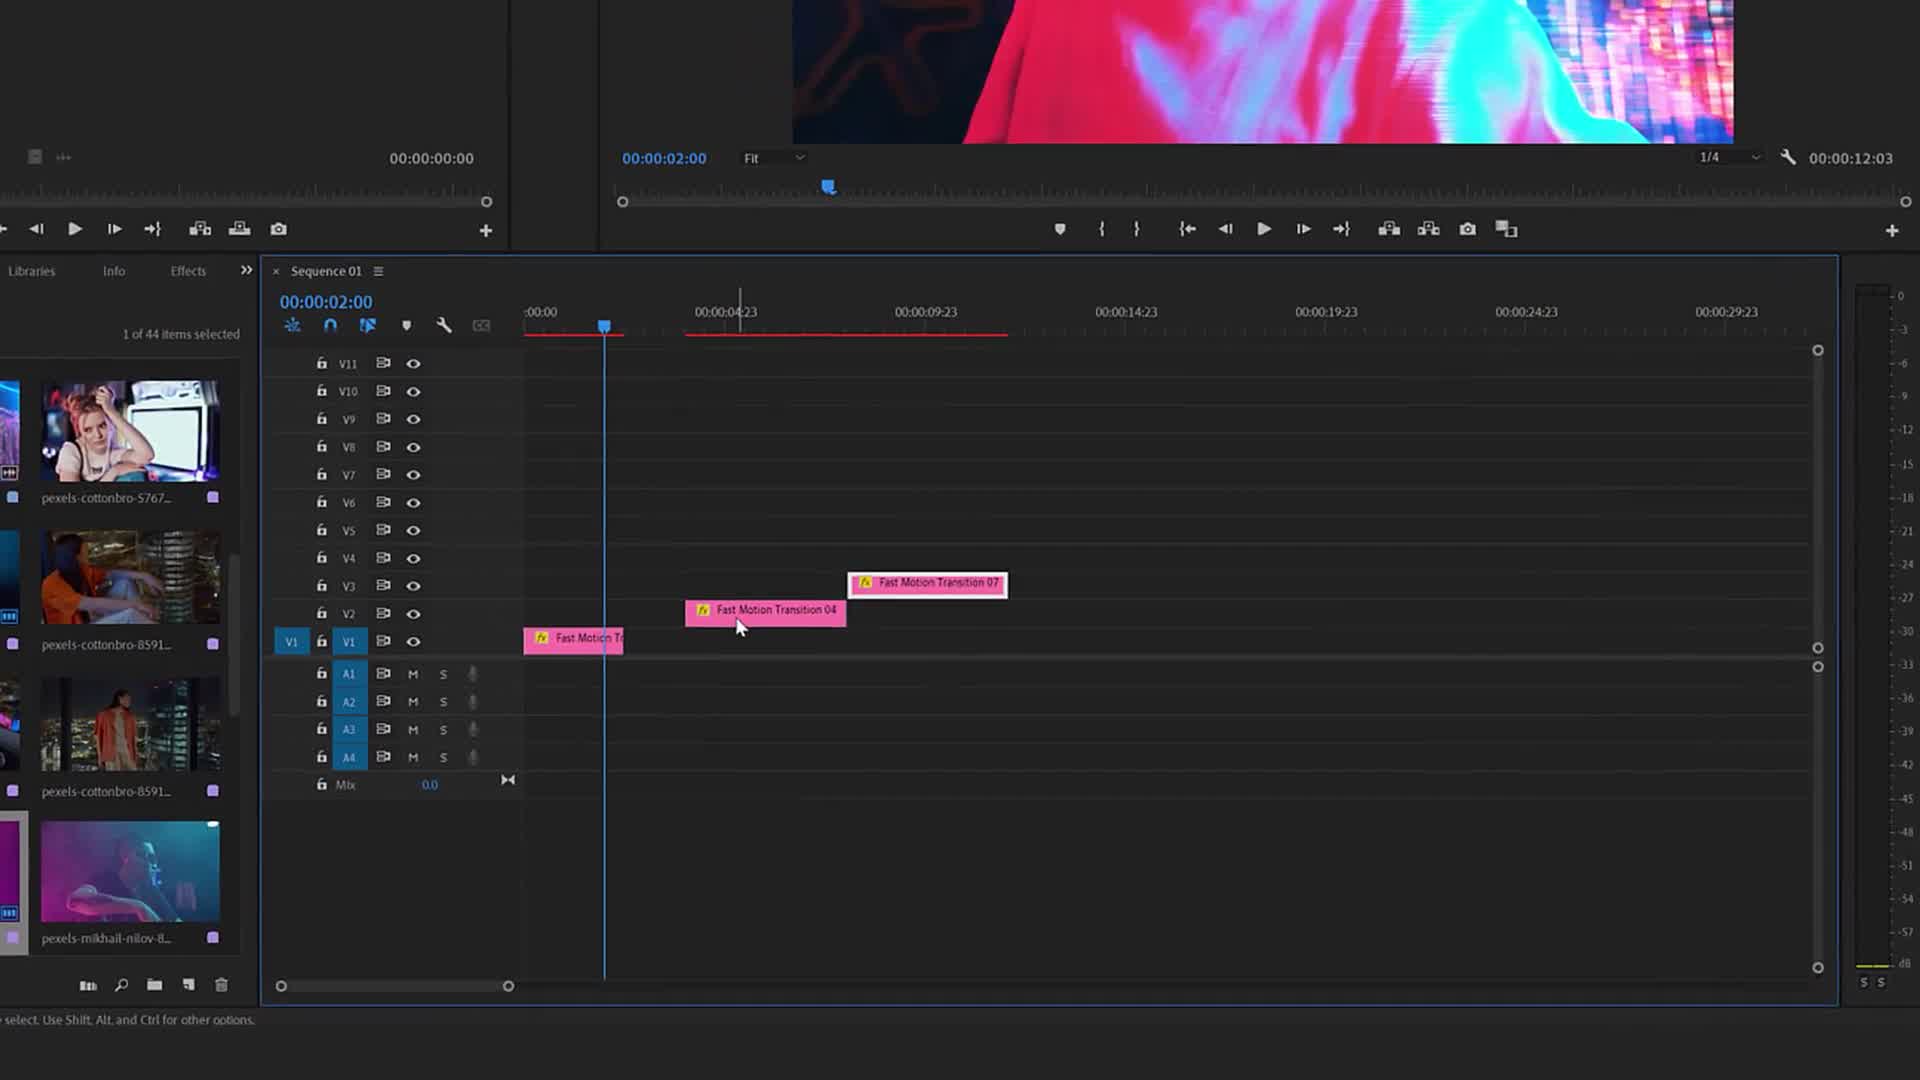Click Mix track volume value 0.0
Screen dimensions: 1920x1080
(x=429, y=785)
